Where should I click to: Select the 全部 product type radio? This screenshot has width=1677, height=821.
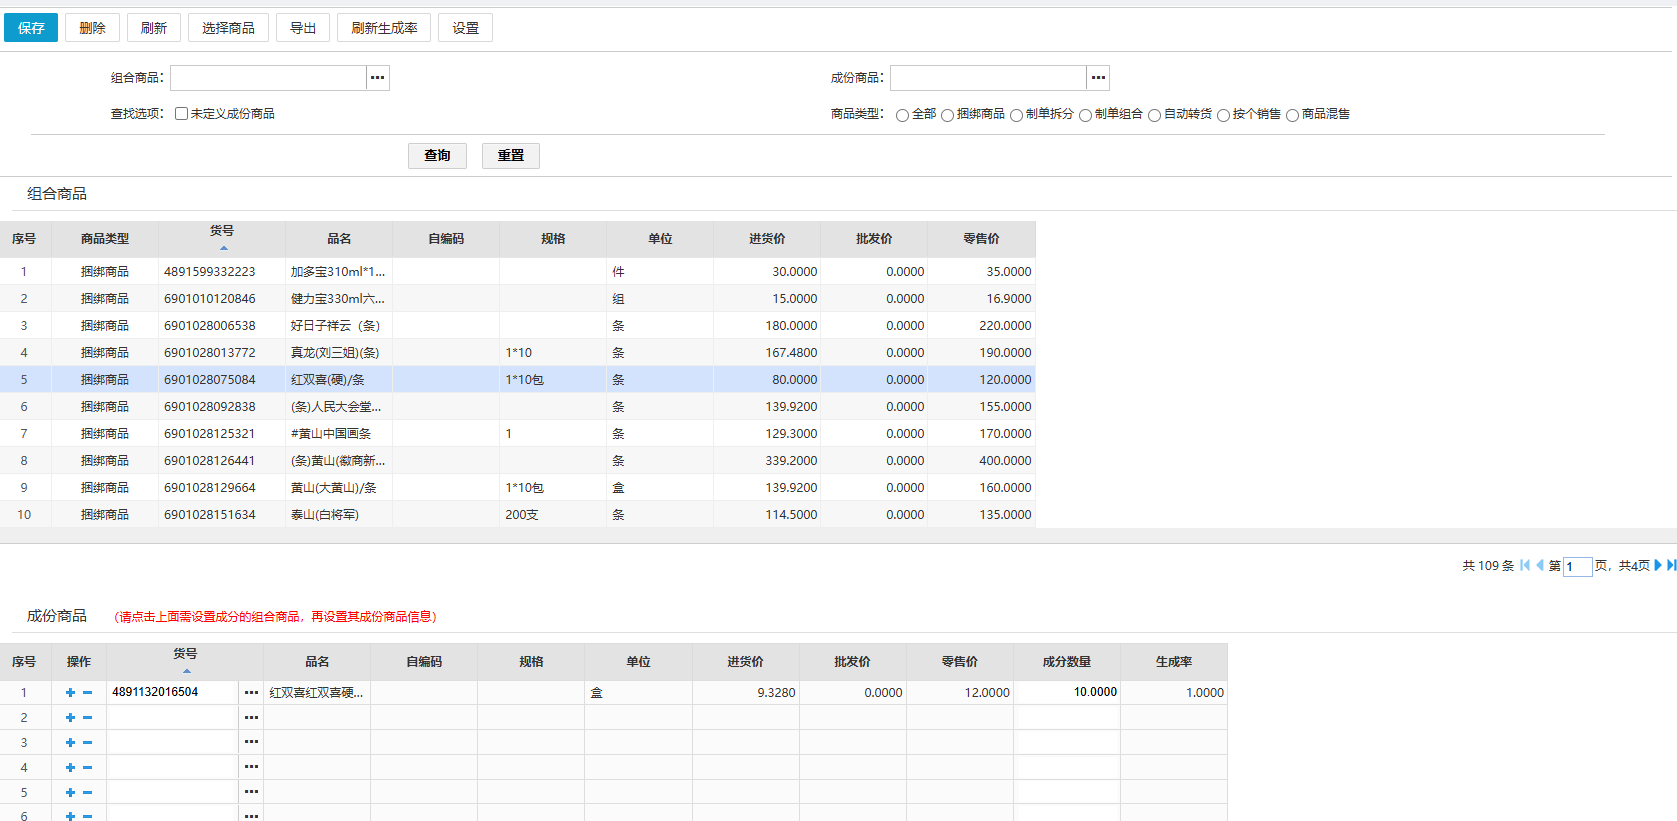tap(902, 115)
